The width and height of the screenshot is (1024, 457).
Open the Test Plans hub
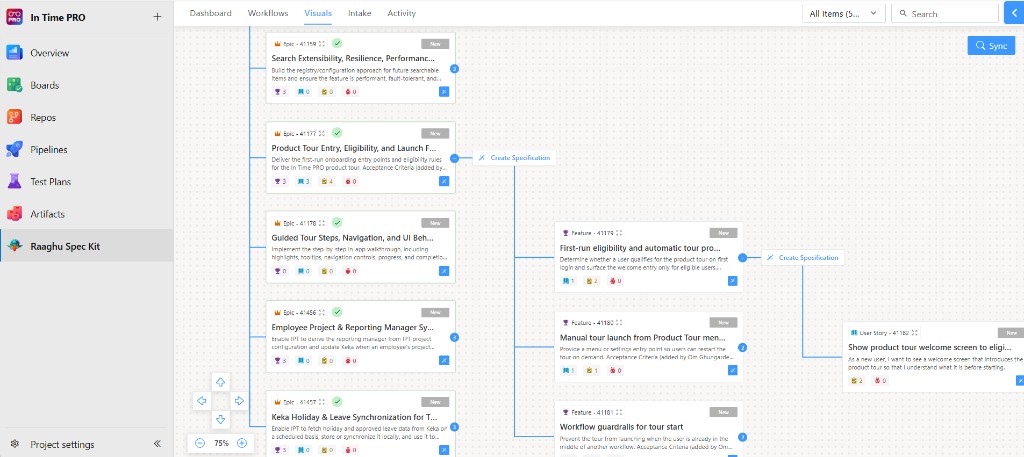pos(86,181)
